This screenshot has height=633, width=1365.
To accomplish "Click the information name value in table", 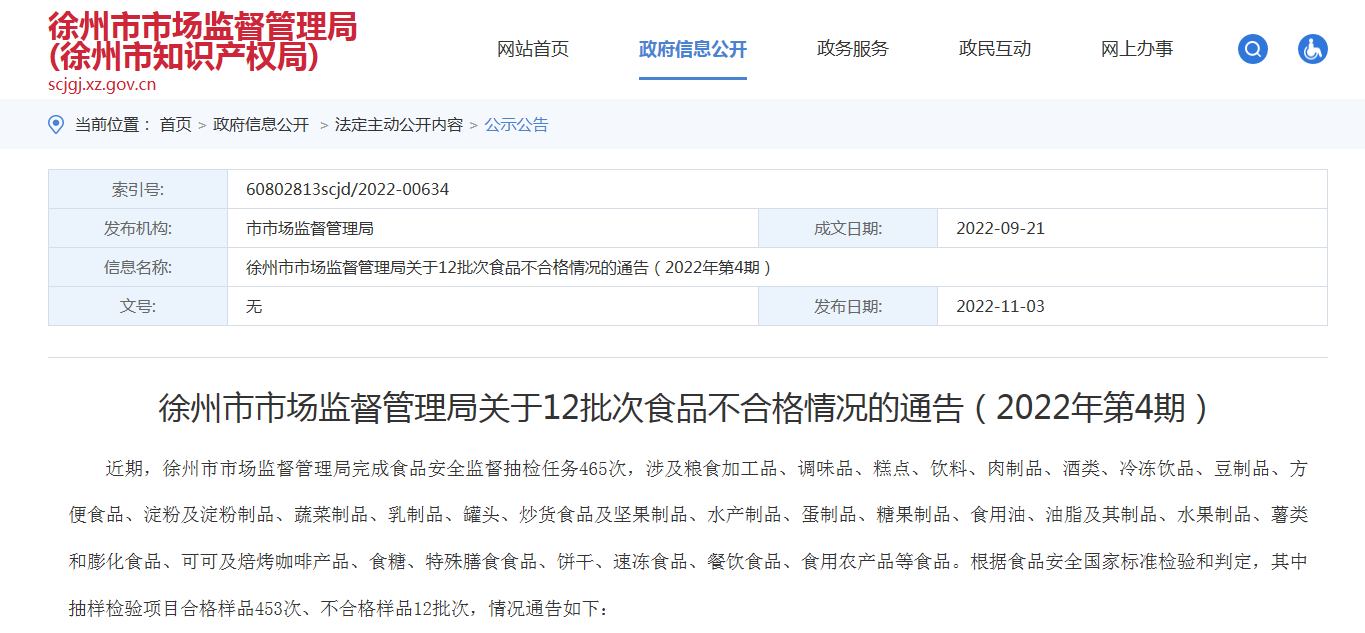I will pyautogui.click(x=512, y=267).
